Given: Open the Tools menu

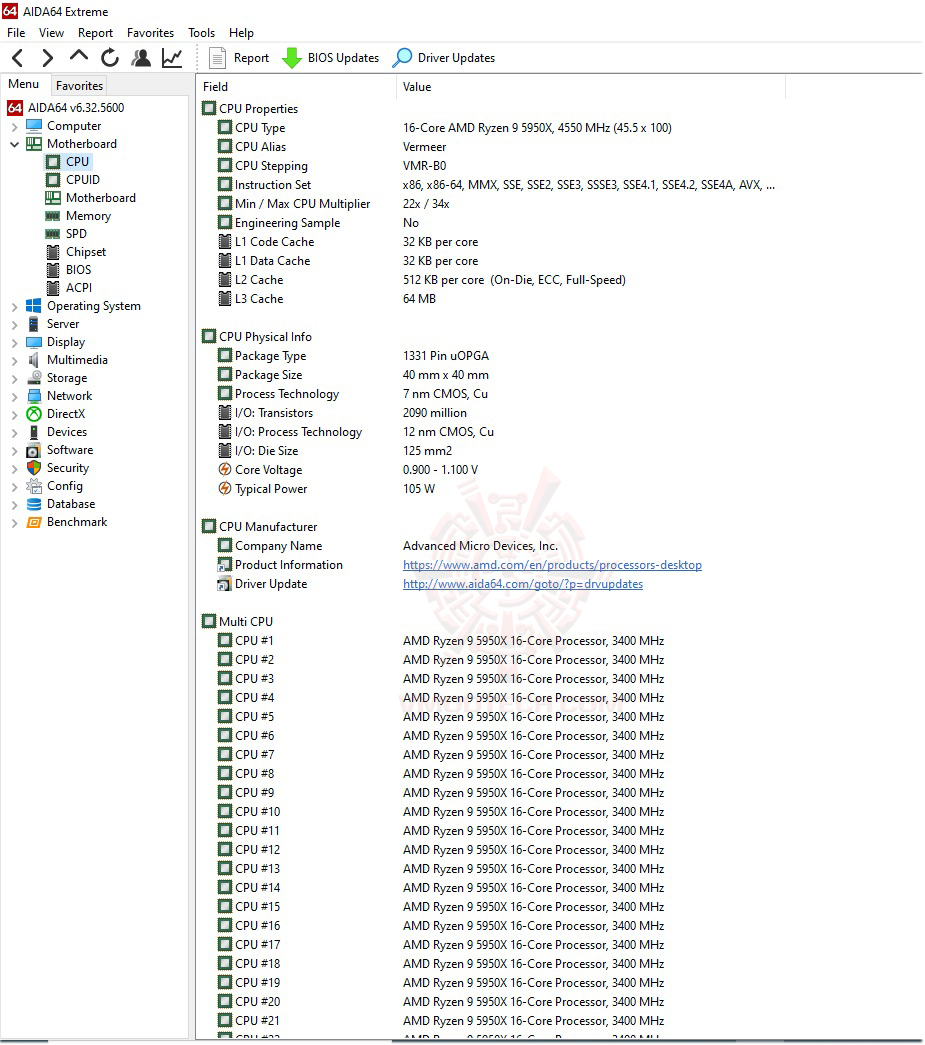Looking at the screenshot, I should (x=201, y=33).
